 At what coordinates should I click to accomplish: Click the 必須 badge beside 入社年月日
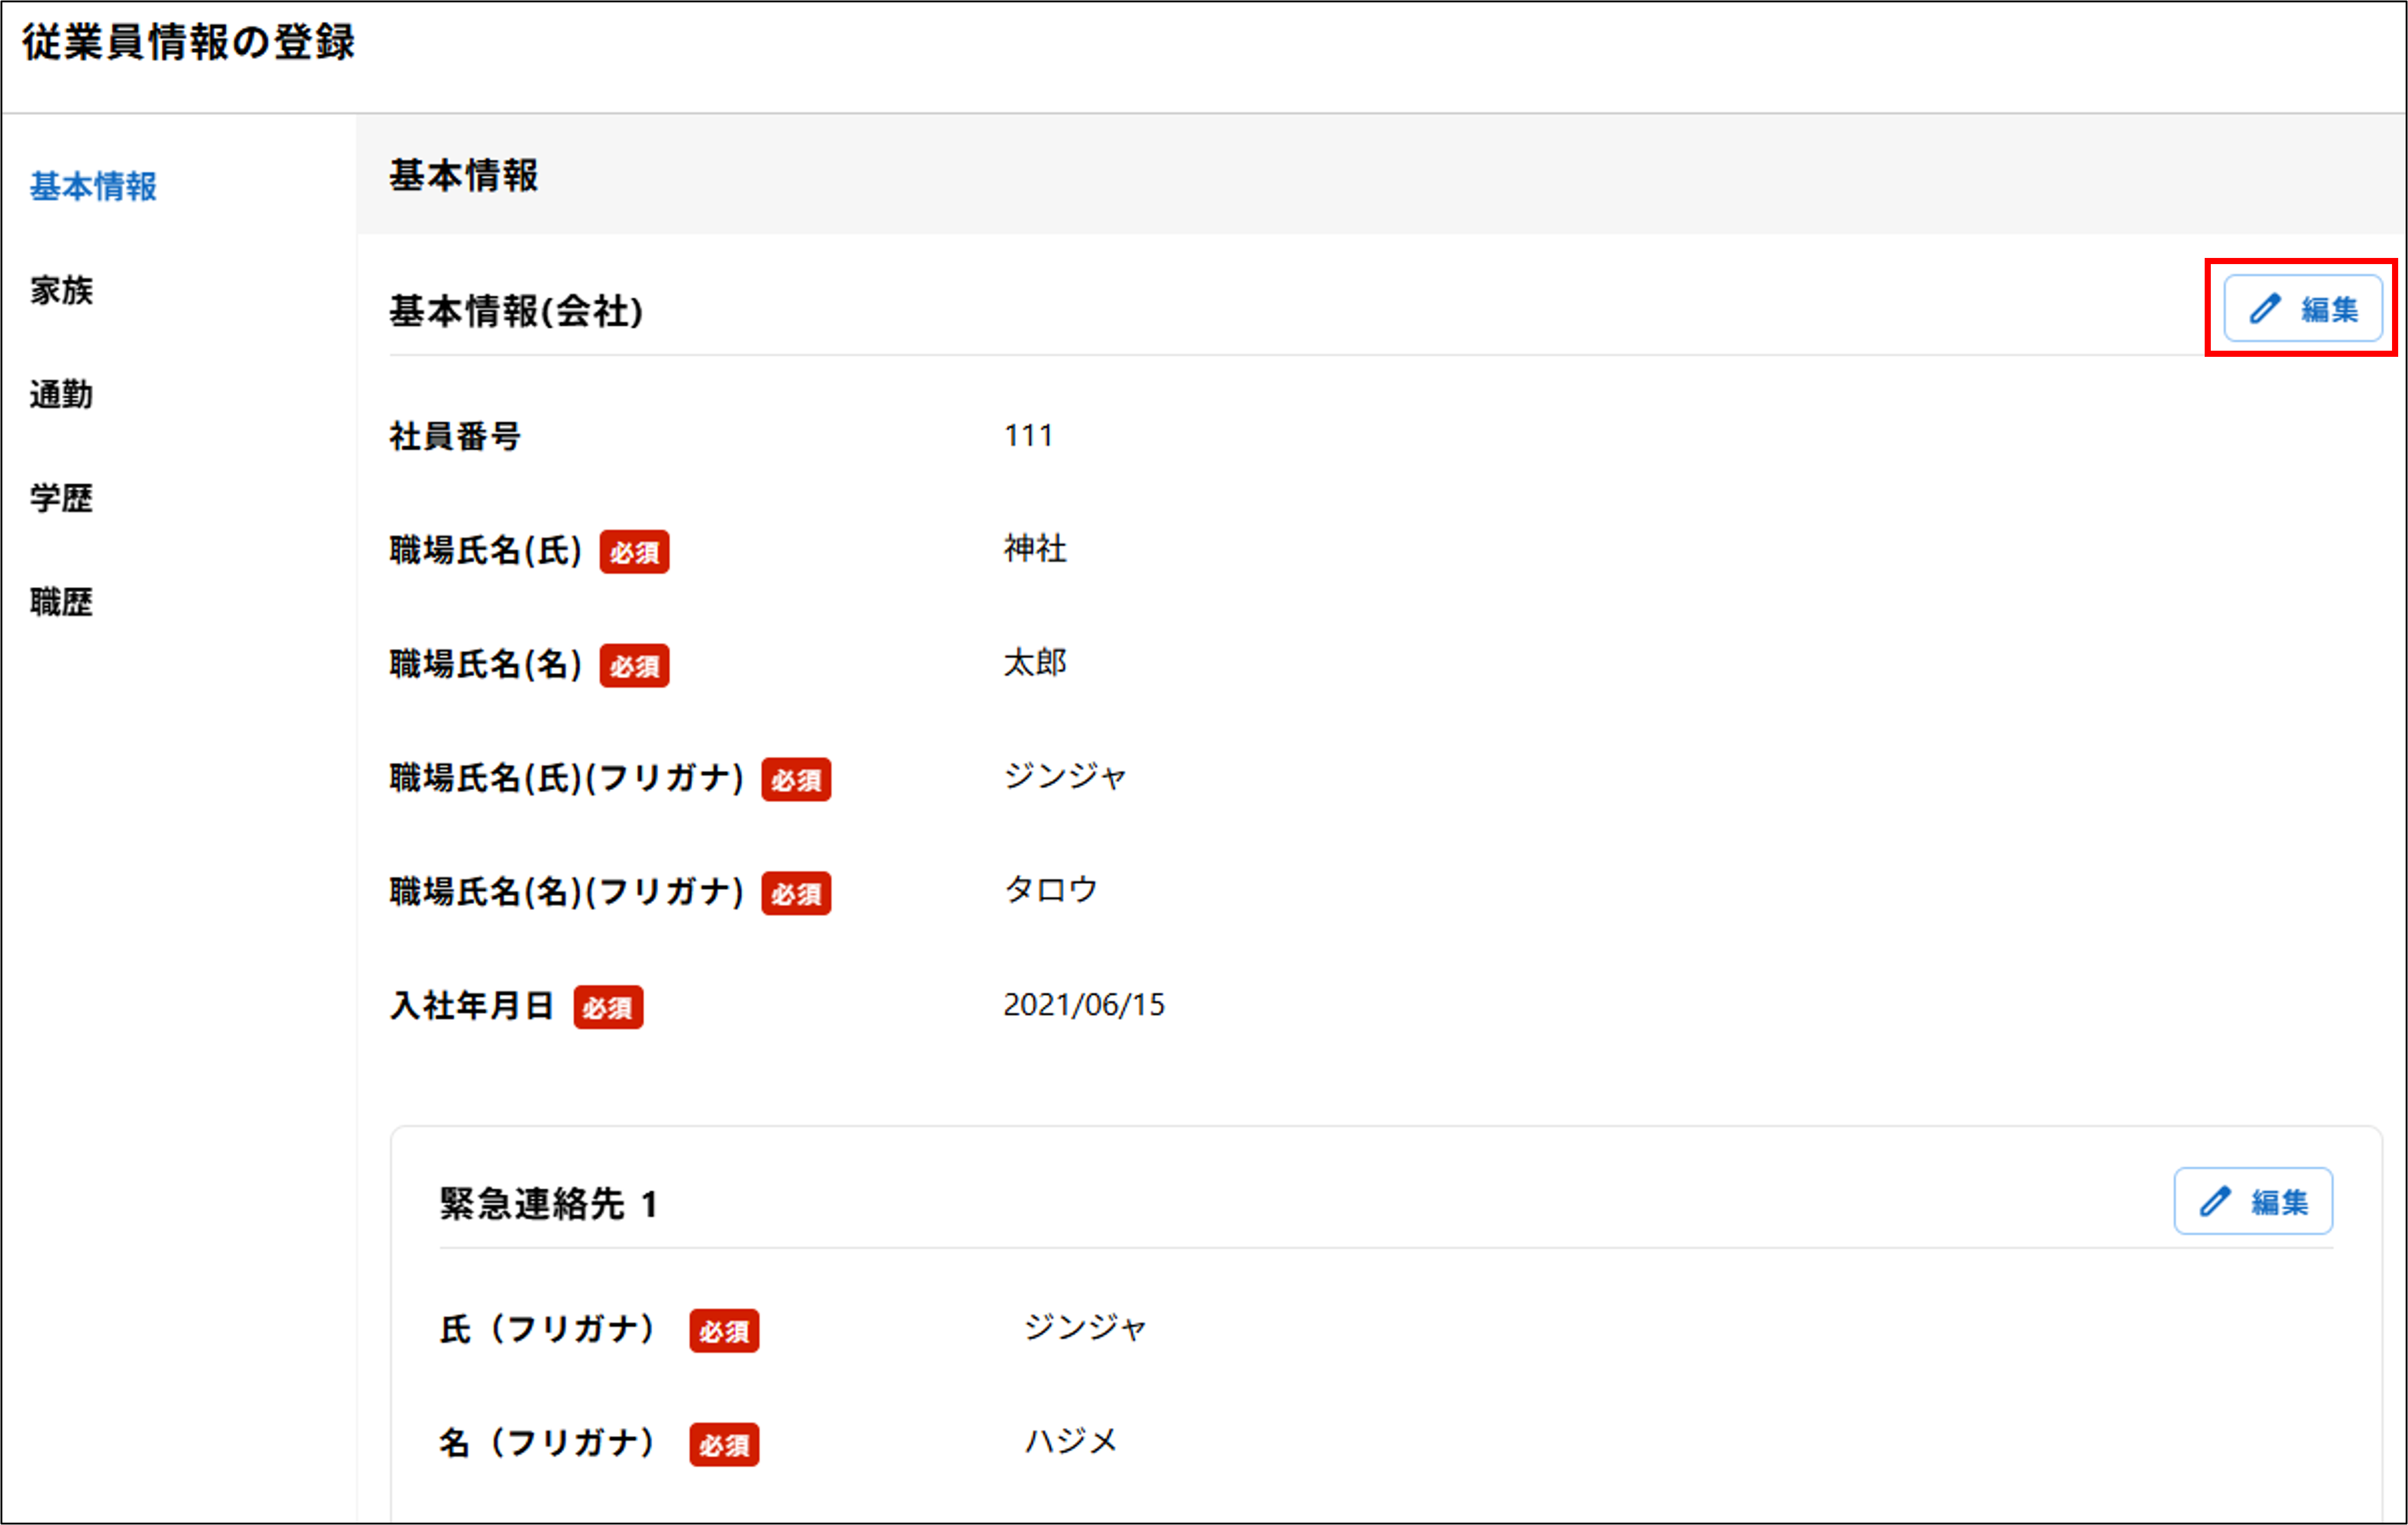click(608, 1009)
